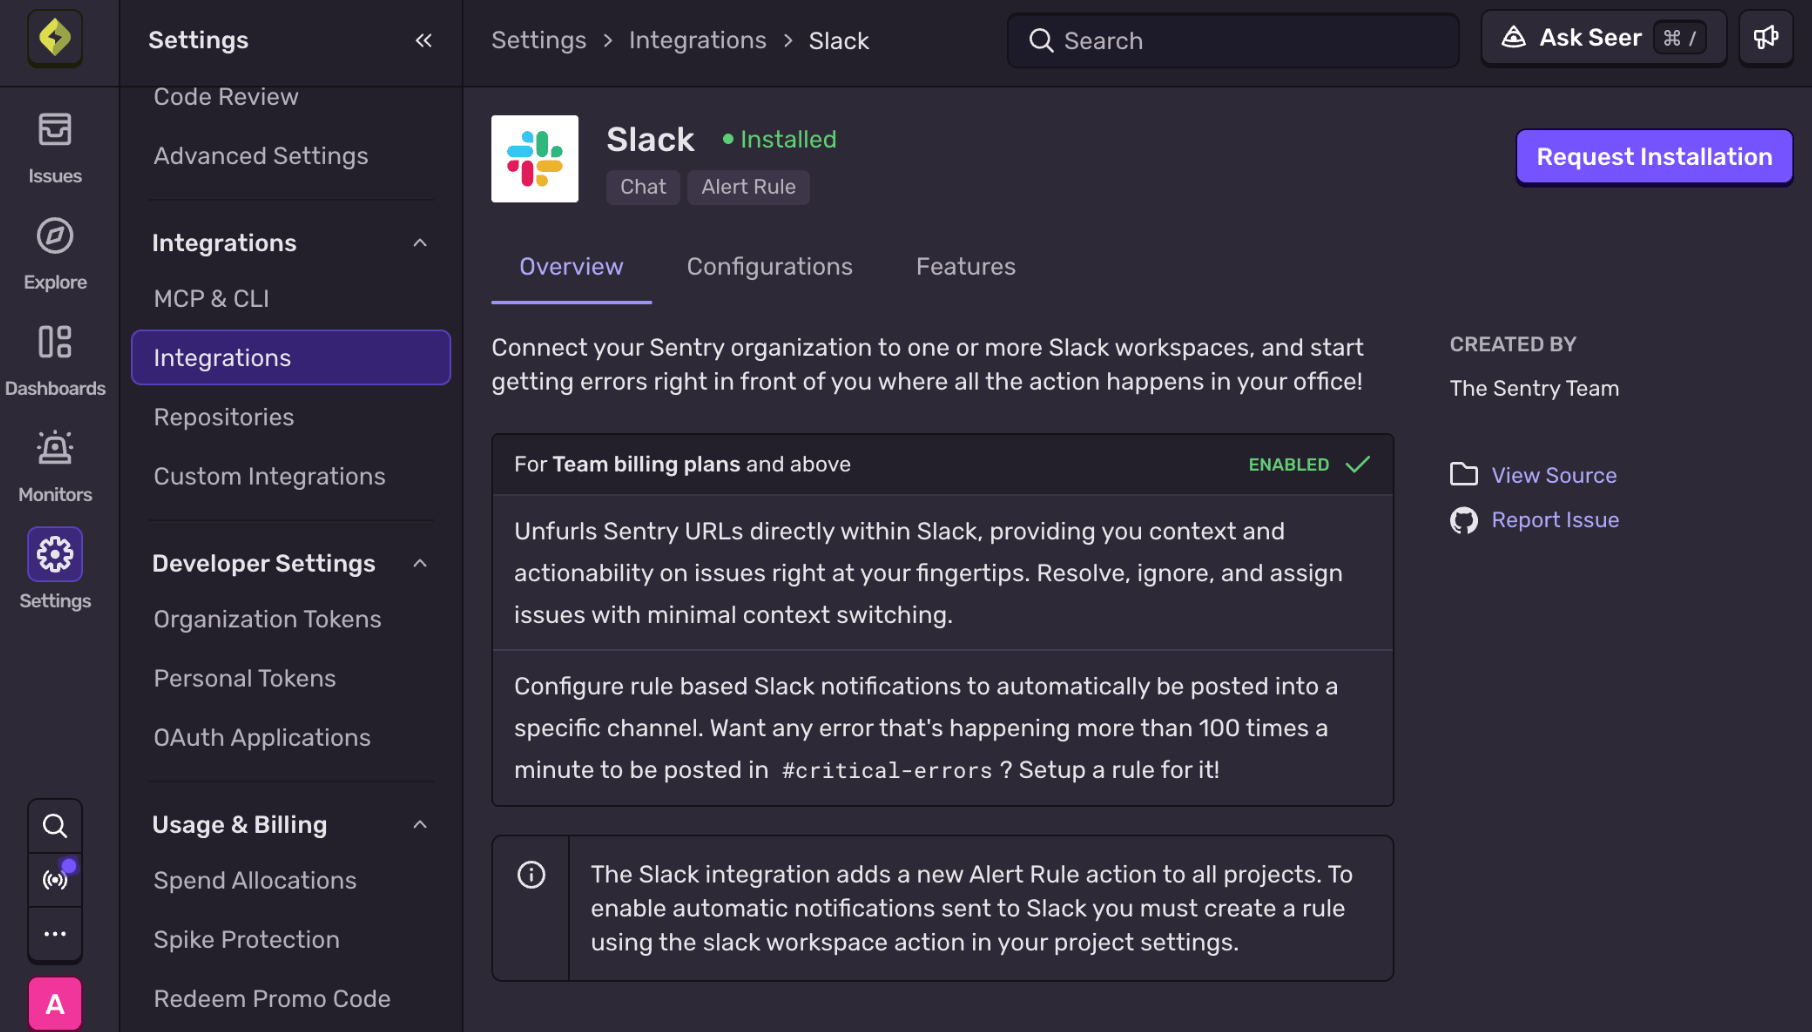Viewport: 1812px width, 1032px height.
Task: Click the Integrations section header text
Action: [224, 243]
